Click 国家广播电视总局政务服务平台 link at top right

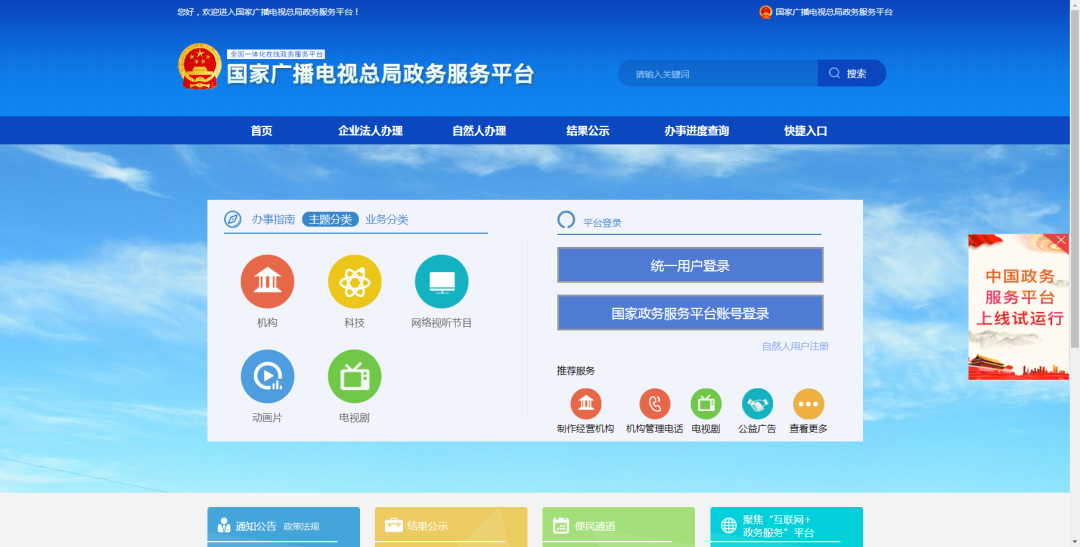pyautogui.click(x=833, y=12)
